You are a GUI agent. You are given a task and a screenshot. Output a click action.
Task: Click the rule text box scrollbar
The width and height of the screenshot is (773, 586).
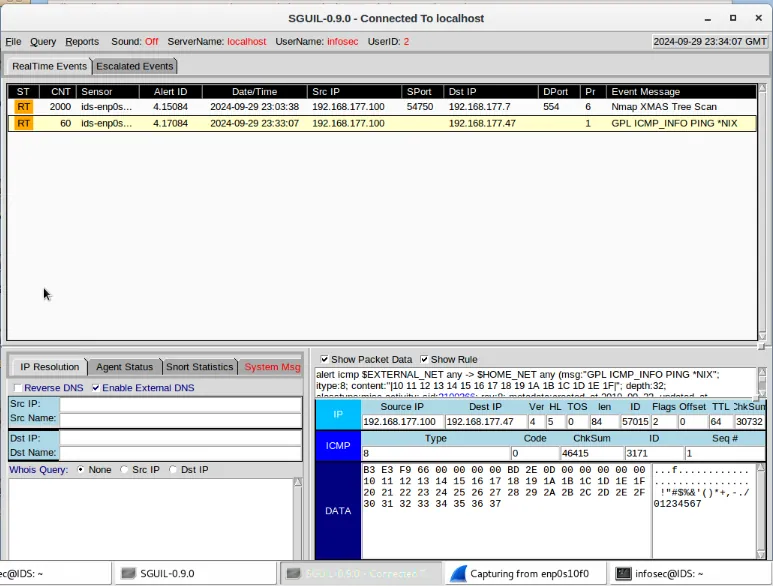click(x=762, y=382)
